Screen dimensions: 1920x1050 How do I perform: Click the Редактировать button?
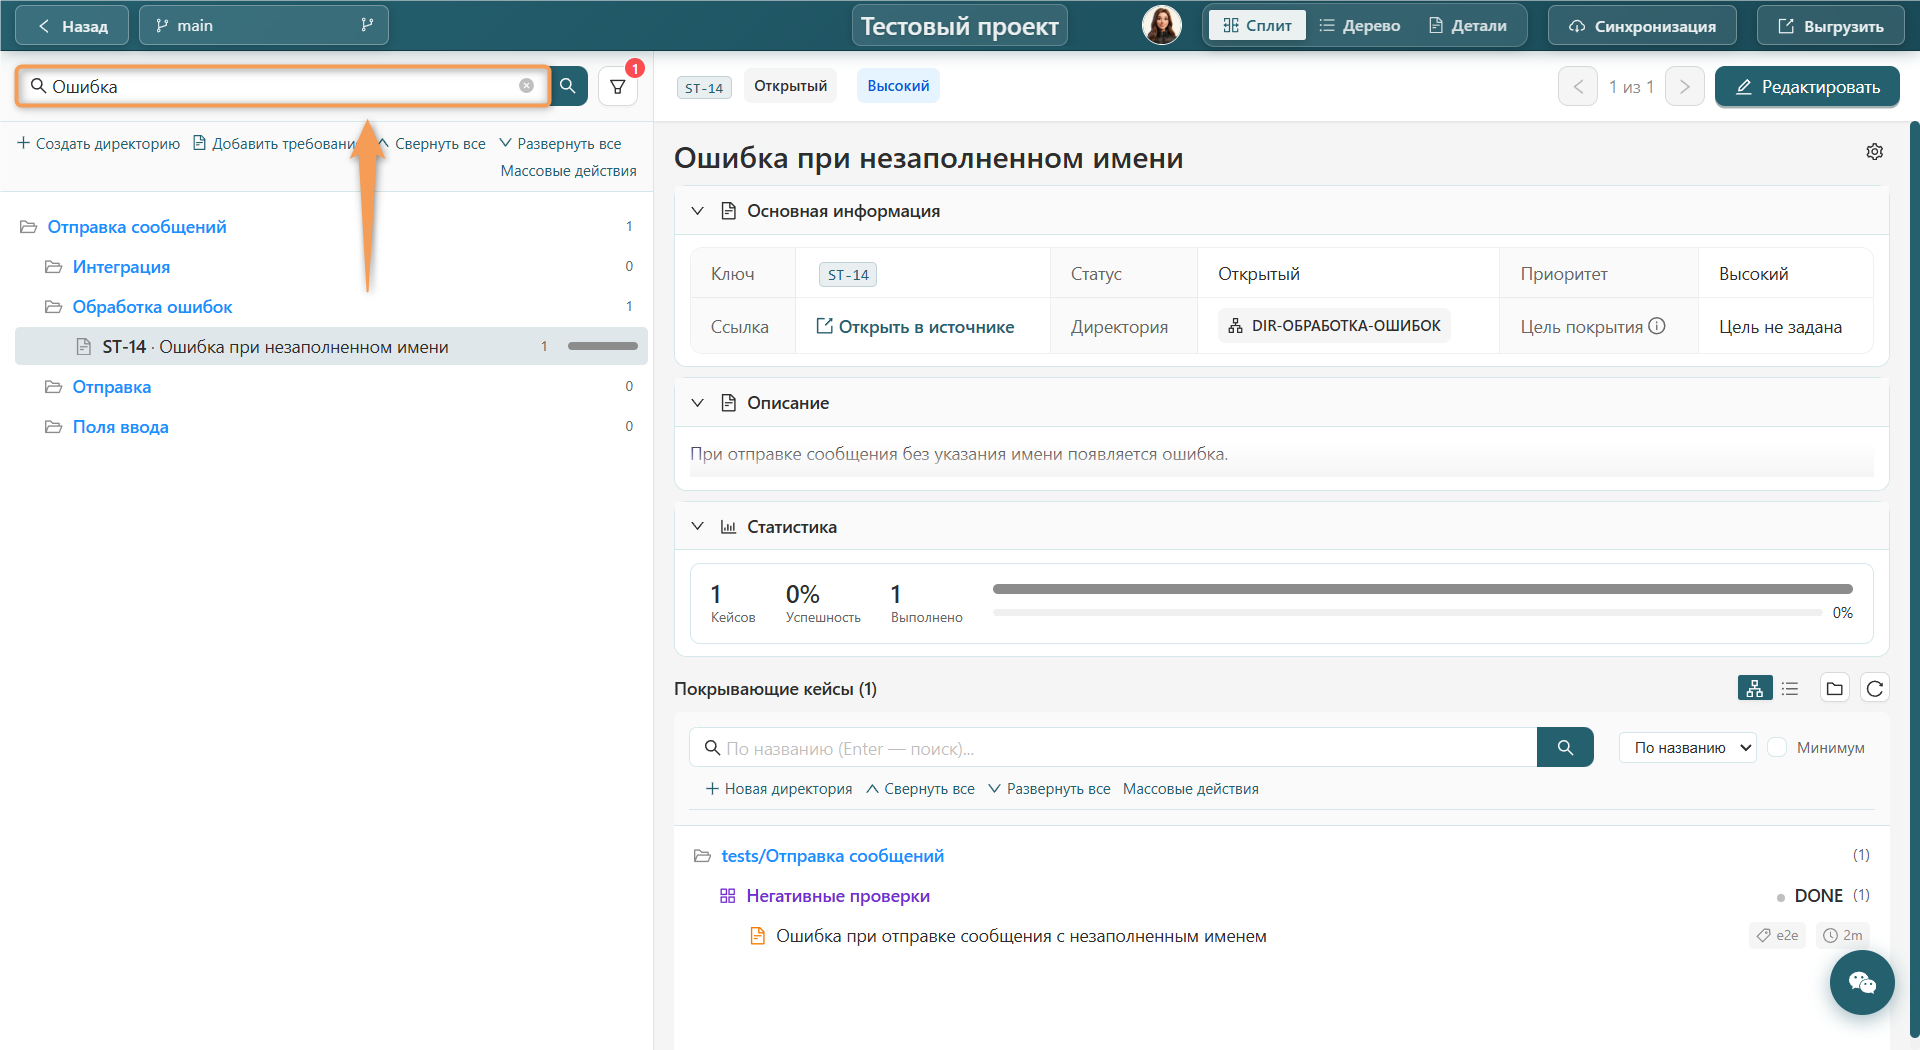click(1807, 87)
